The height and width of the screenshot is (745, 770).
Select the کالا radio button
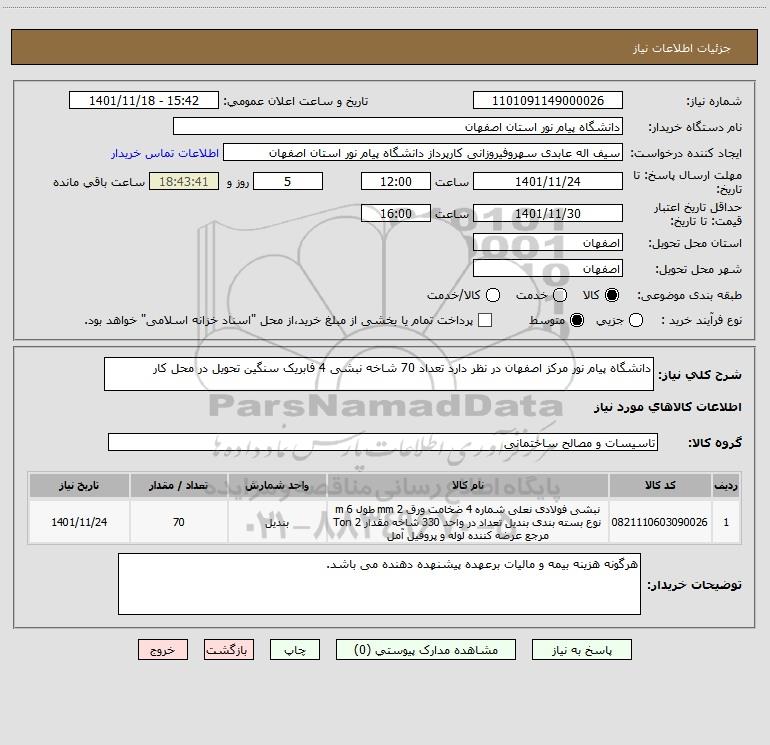(612, 295)
